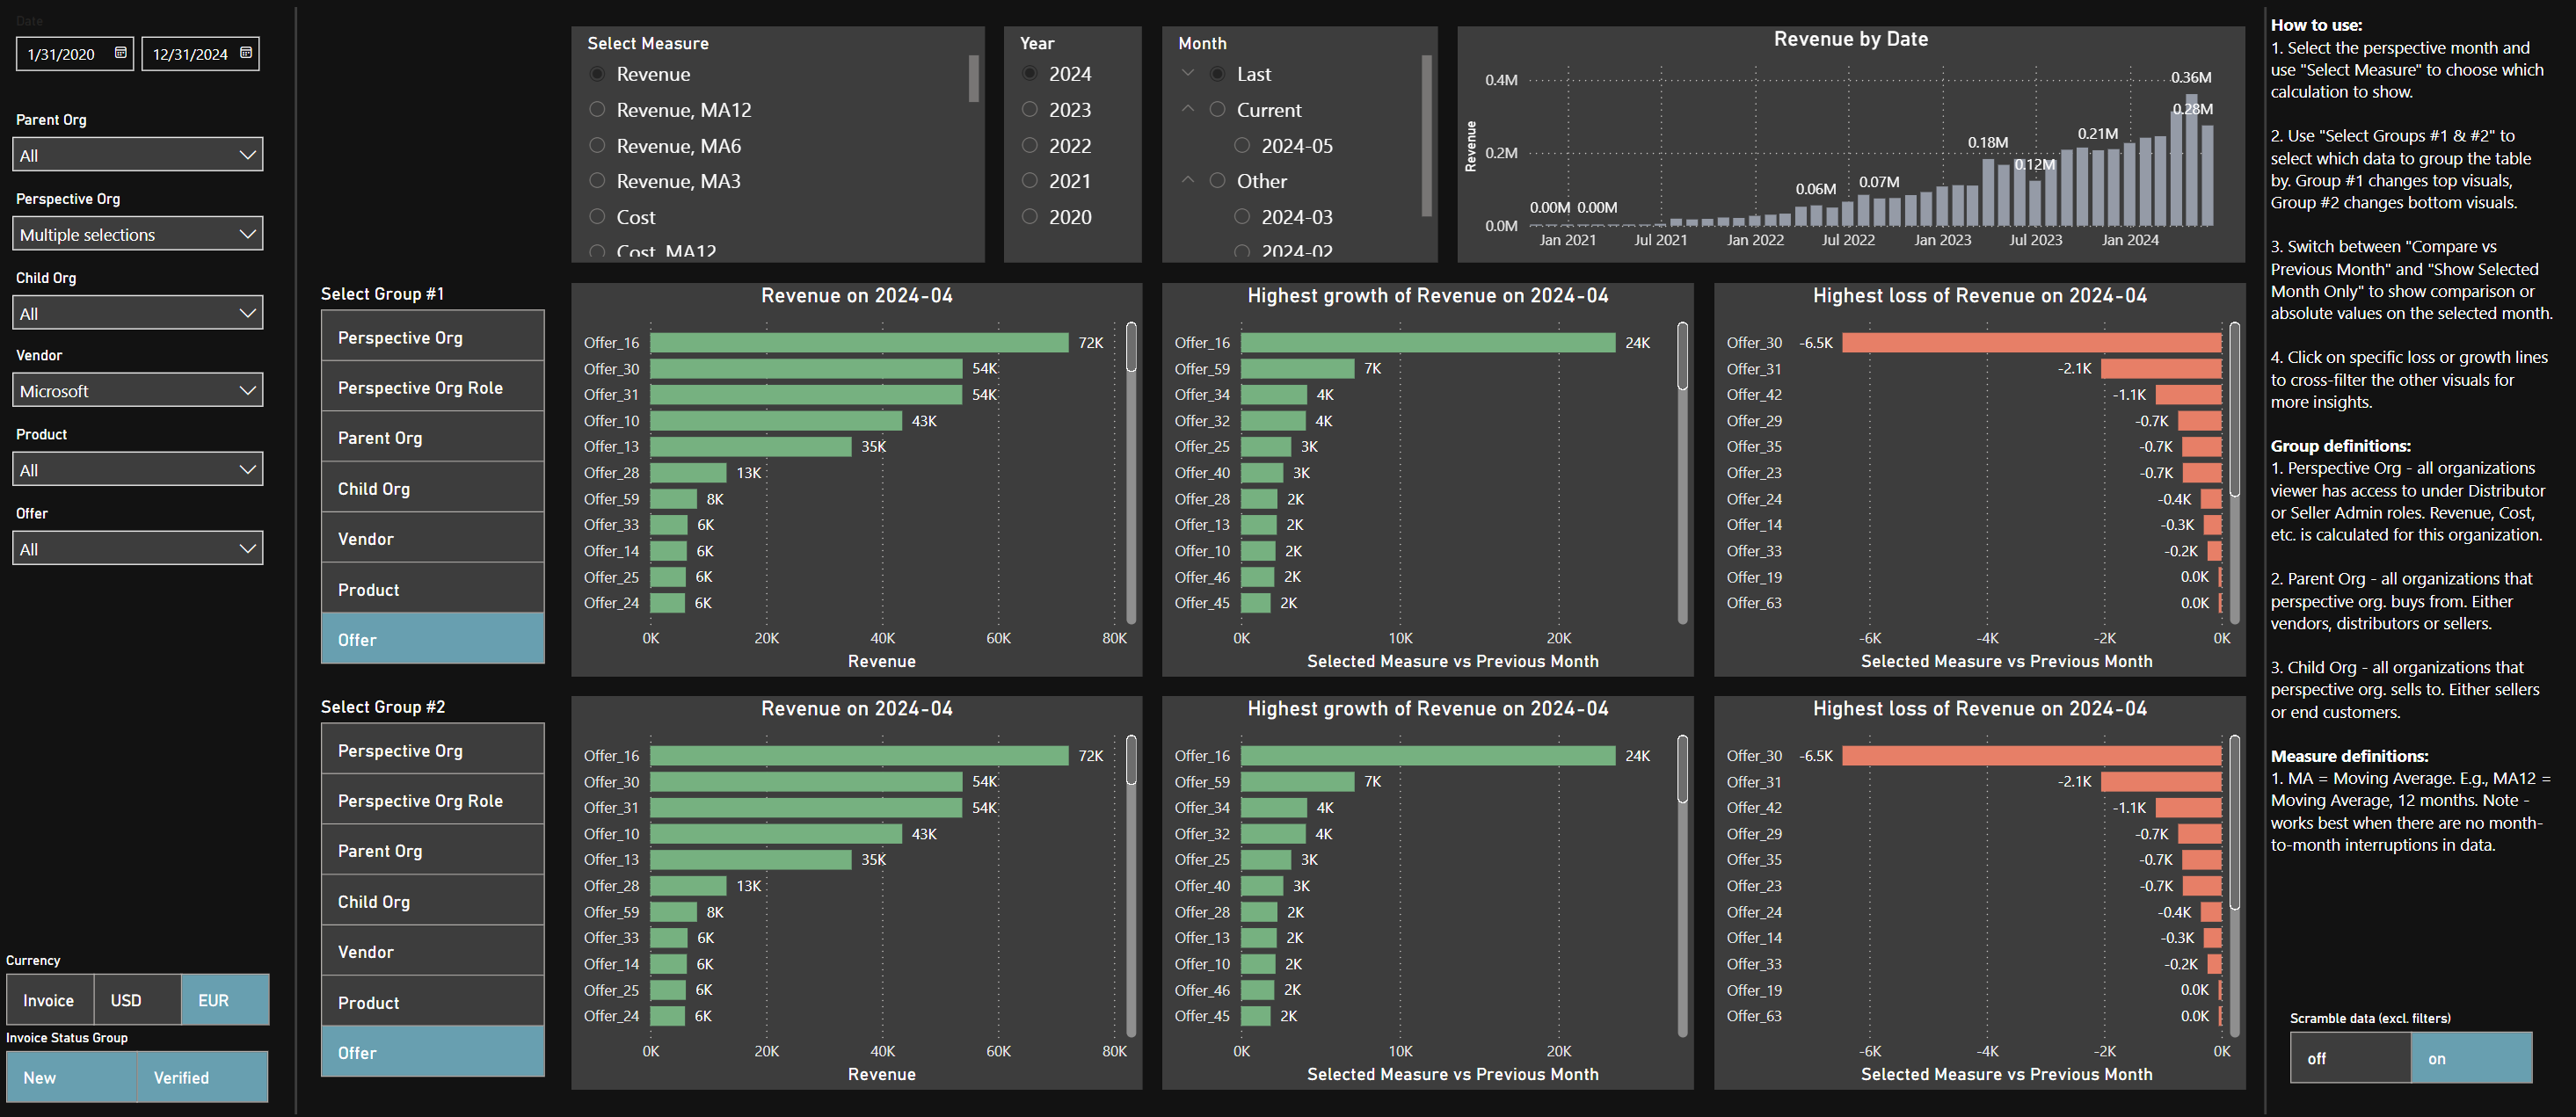The image size is (2576, 1117).
Task: Open the start date calendar picker icon
Action: 120,53
